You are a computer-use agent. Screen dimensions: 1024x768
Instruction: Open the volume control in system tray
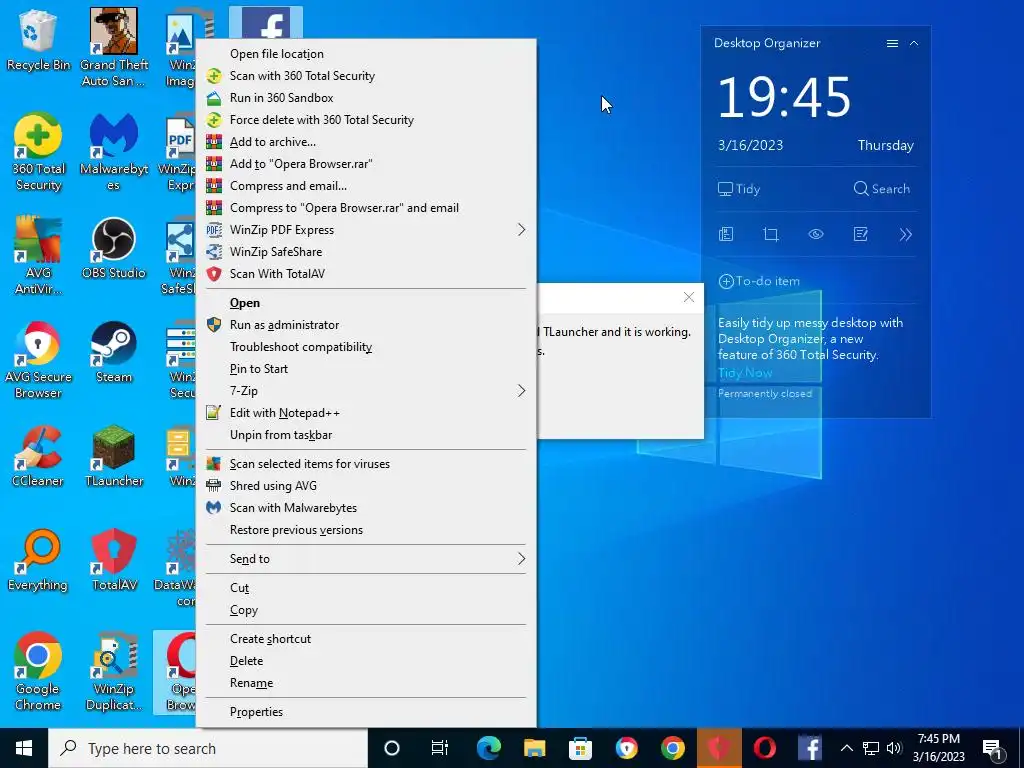pyautogui.click(x=894, y=748)
